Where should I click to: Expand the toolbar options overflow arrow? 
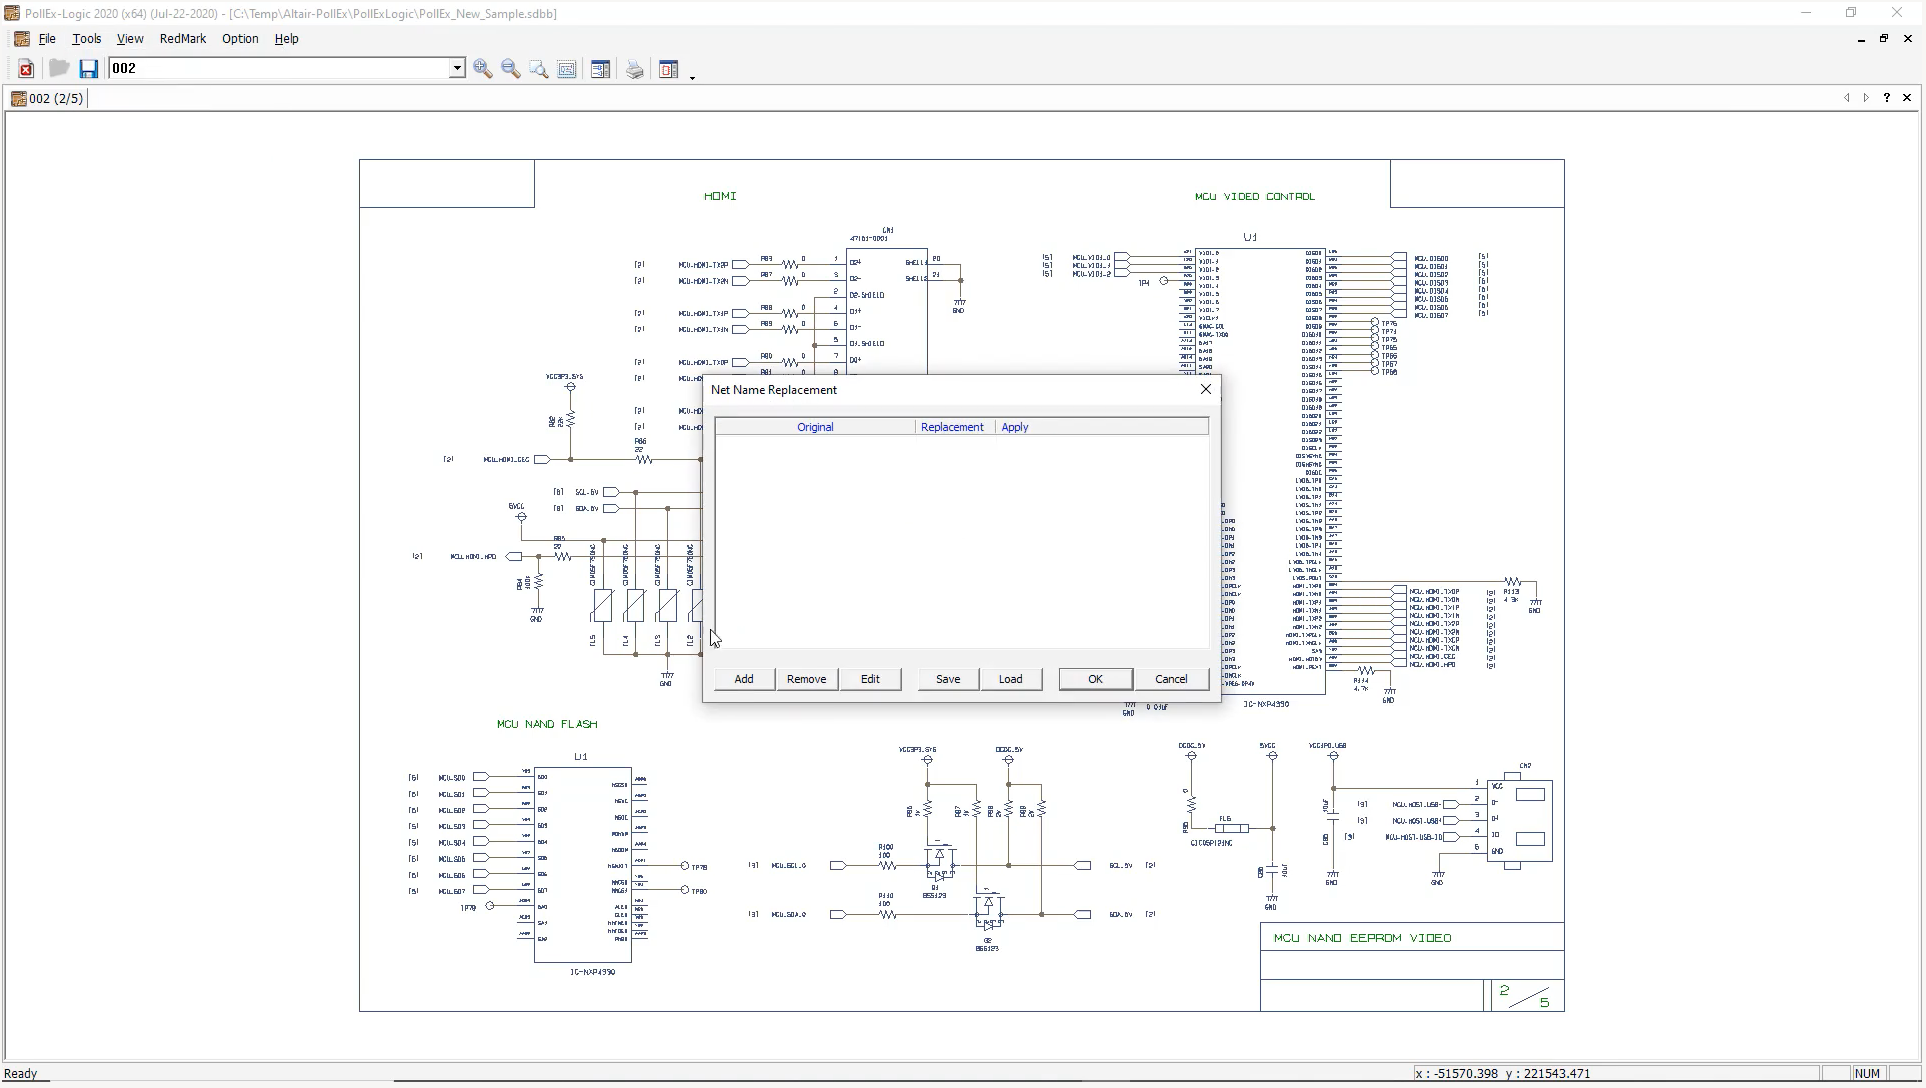click(x=692, y=76)
